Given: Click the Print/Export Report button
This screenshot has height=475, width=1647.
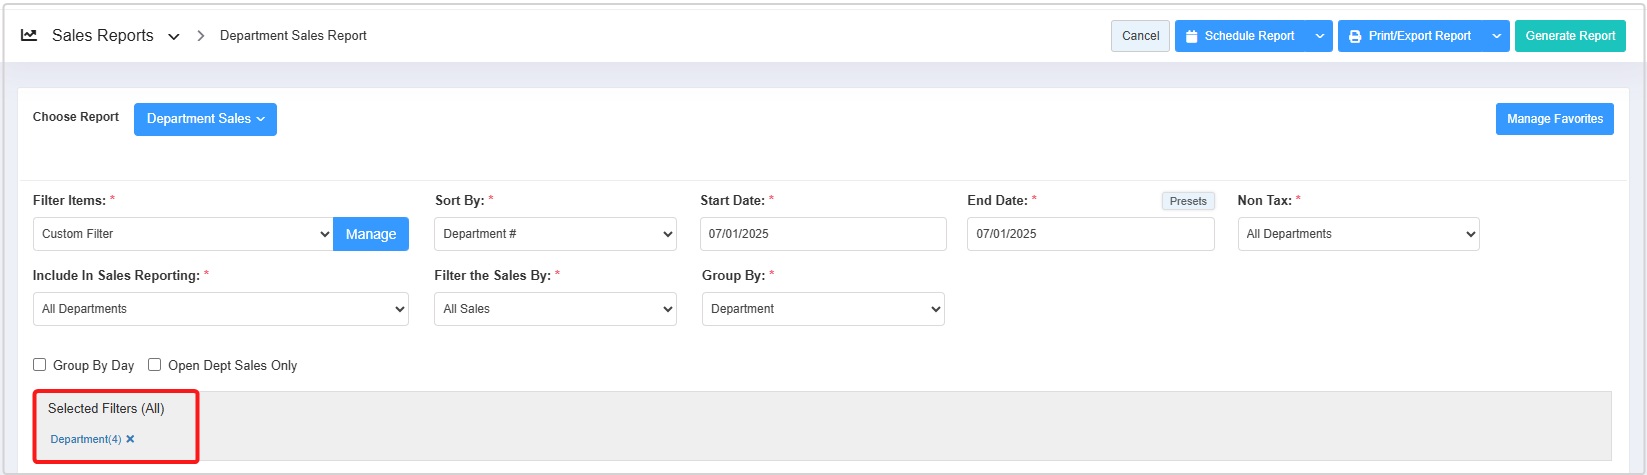Looking at the screenshot, I should [1410, 36].
